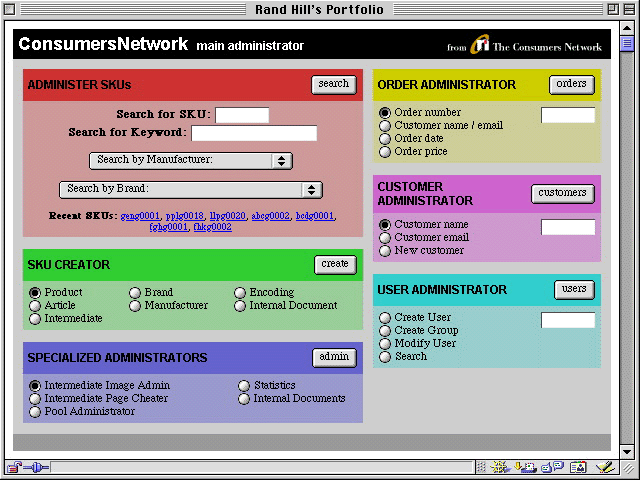Open the Address Book icon
Image resolution: width=640 pixels, height=480 pixels.
click(578, 467)
